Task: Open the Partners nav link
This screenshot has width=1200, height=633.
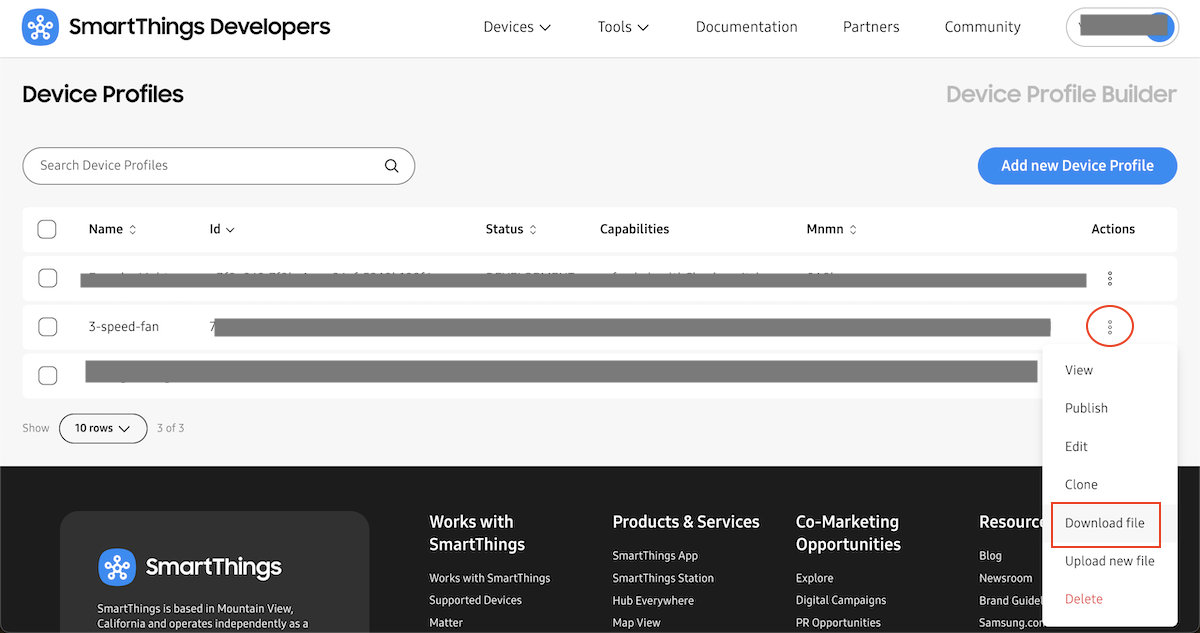Action: 871,27
